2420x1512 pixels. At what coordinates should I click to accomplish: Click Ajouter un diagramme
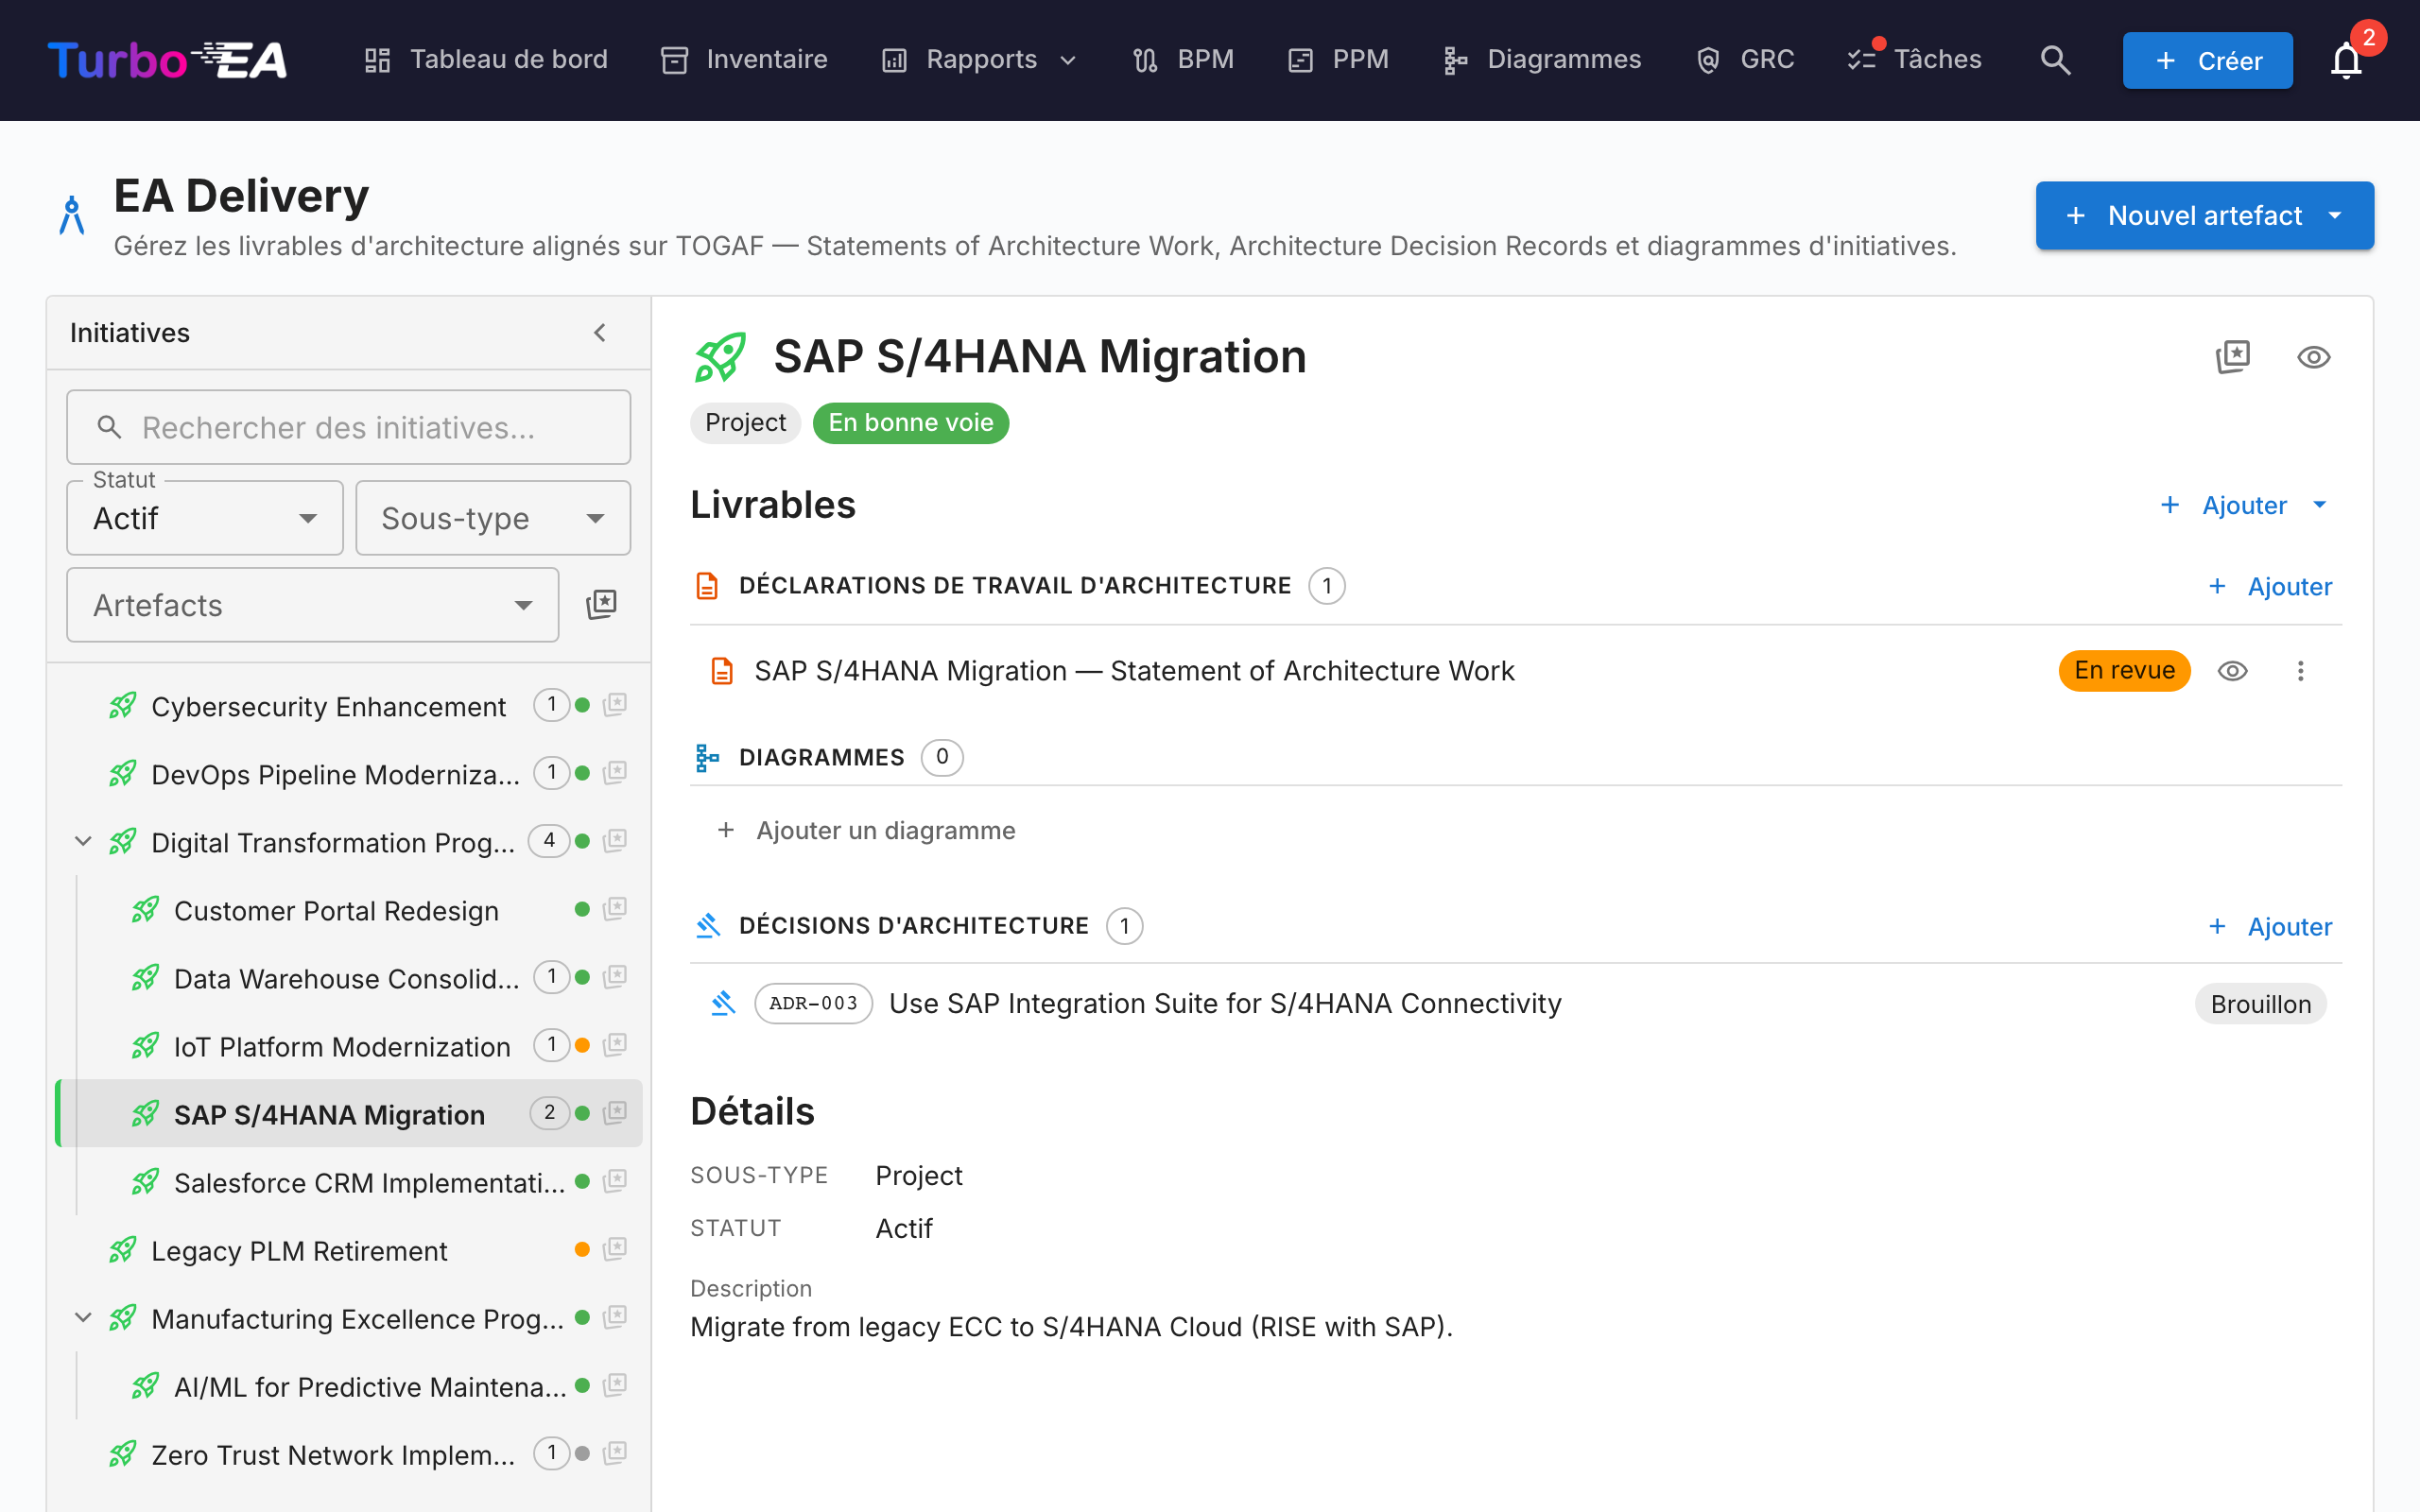click(x=866, y=830)
